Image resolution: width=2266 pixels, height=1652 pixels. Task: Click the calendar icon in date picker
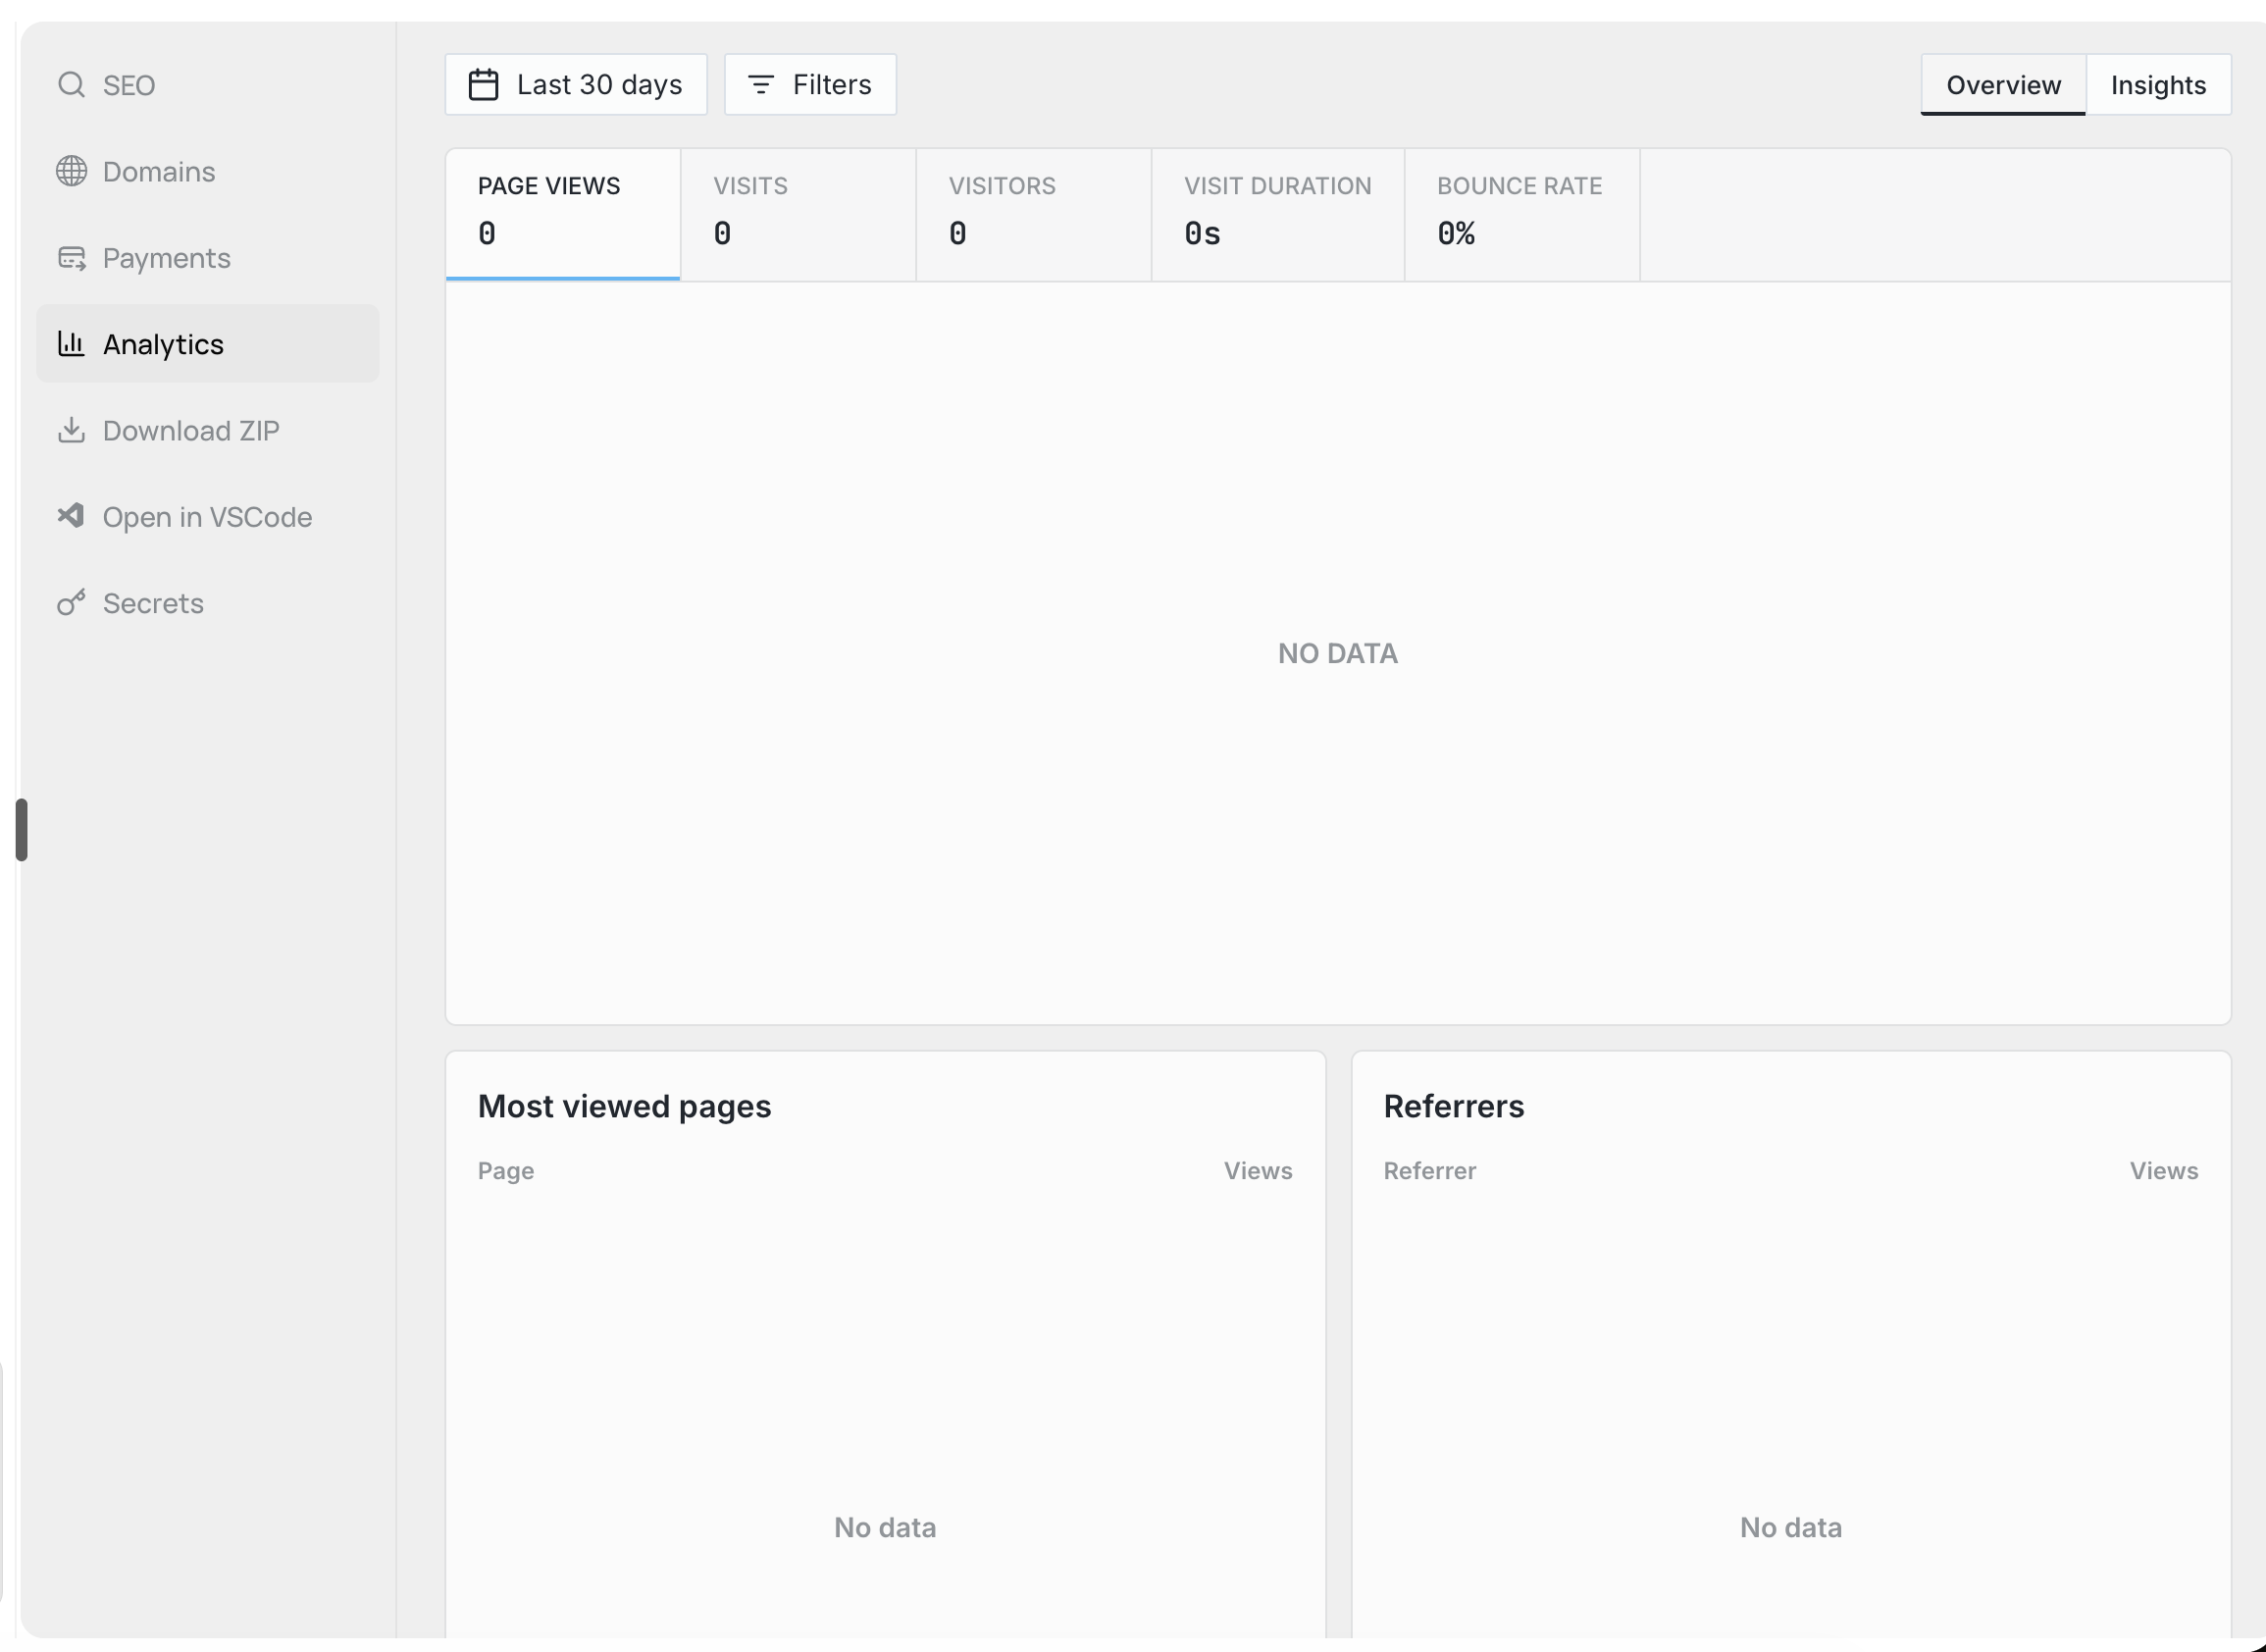pos(483,85)
